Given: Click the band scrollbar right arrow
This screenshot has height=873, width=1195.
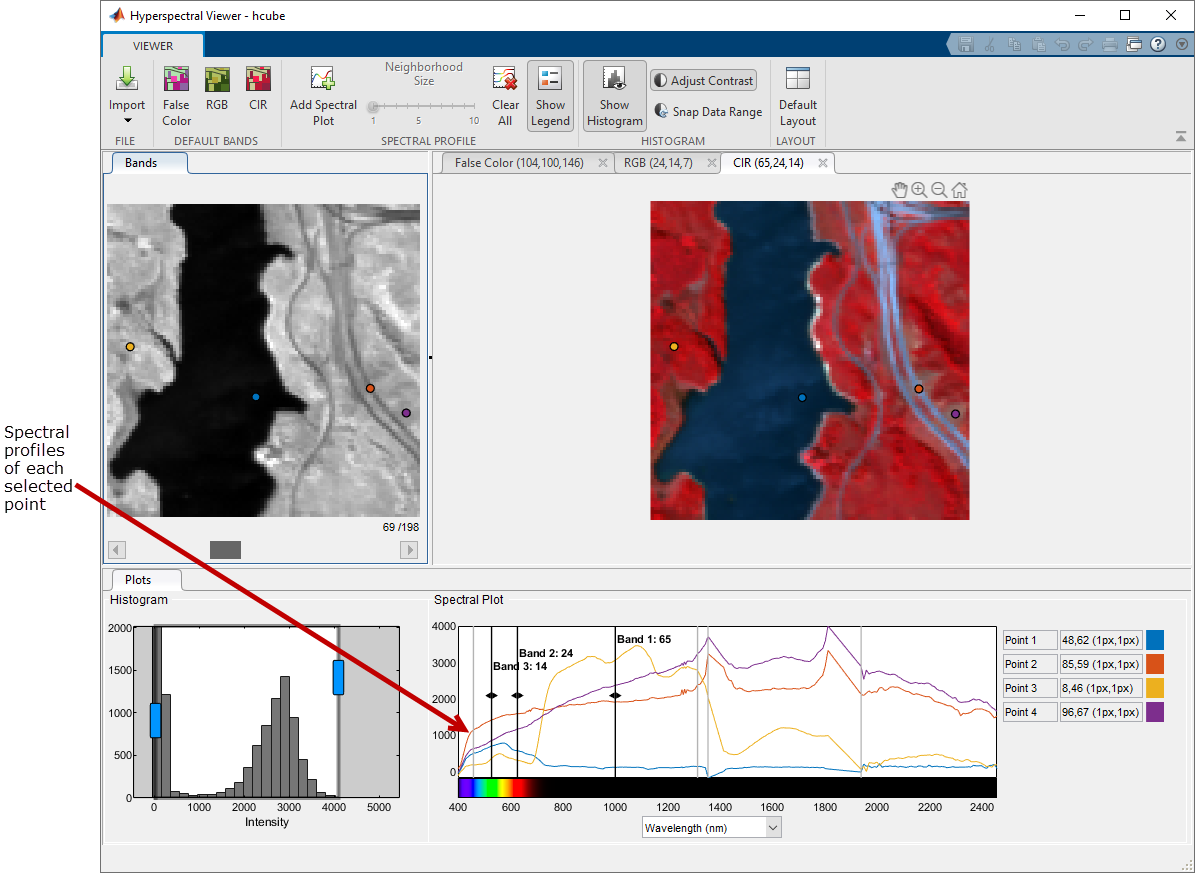Looking at the screenshot, I should (x=408, y=550).
